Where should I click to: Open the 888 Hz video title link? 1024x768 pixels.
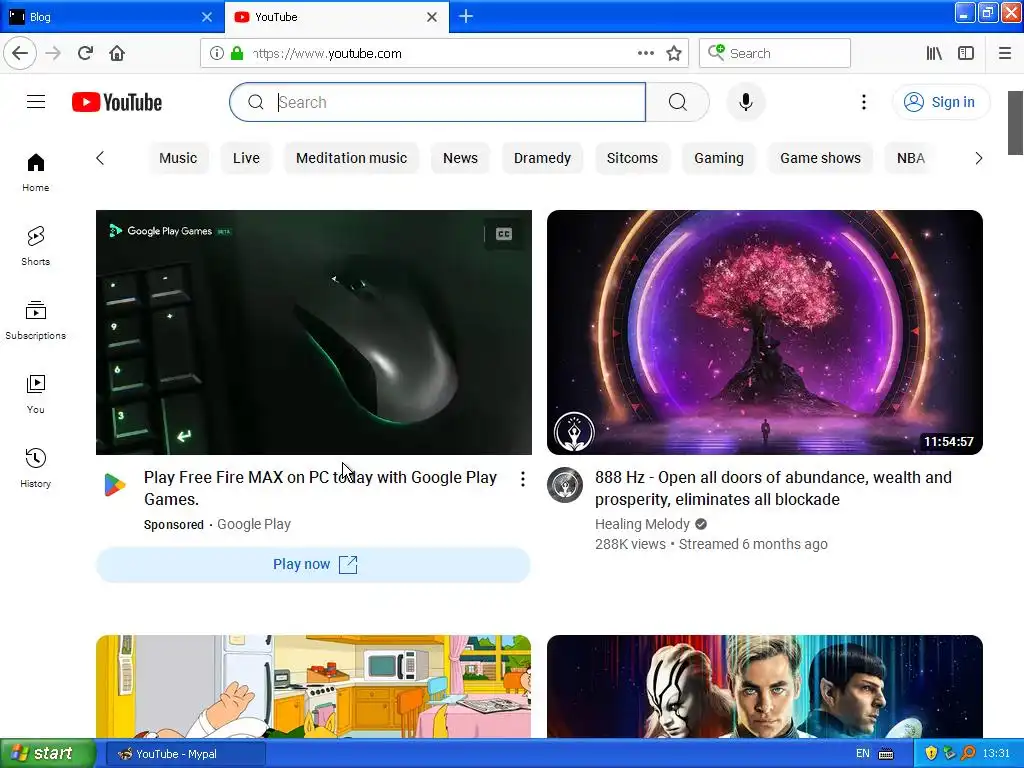coord(773,488)
